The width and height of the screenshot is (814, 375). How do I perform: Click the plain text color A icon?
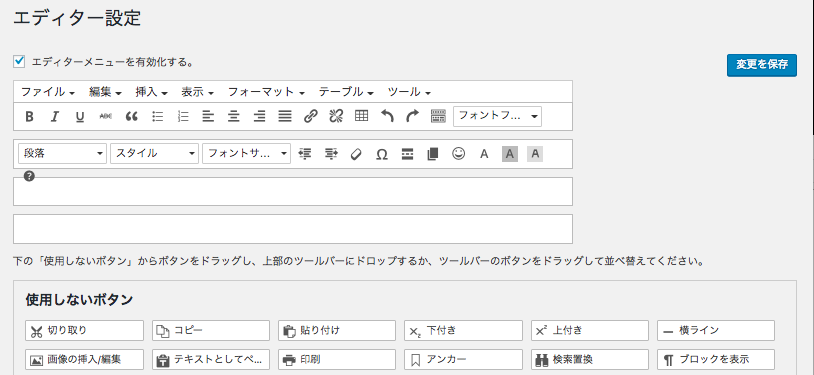484,154
